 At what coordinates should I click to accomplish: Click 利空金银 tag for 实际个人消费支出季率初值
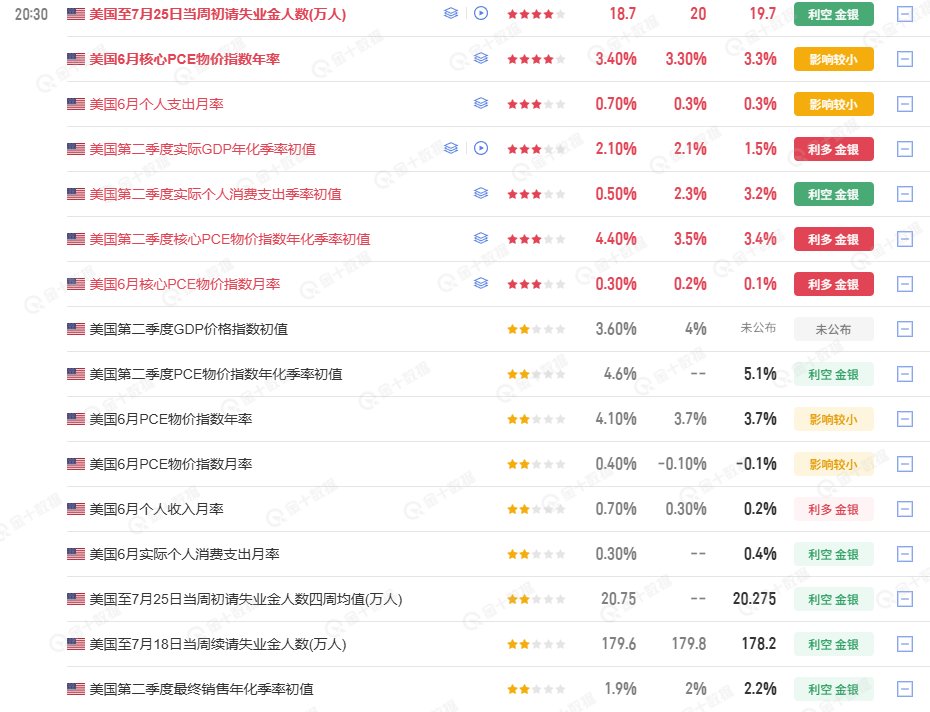[833, 195]
